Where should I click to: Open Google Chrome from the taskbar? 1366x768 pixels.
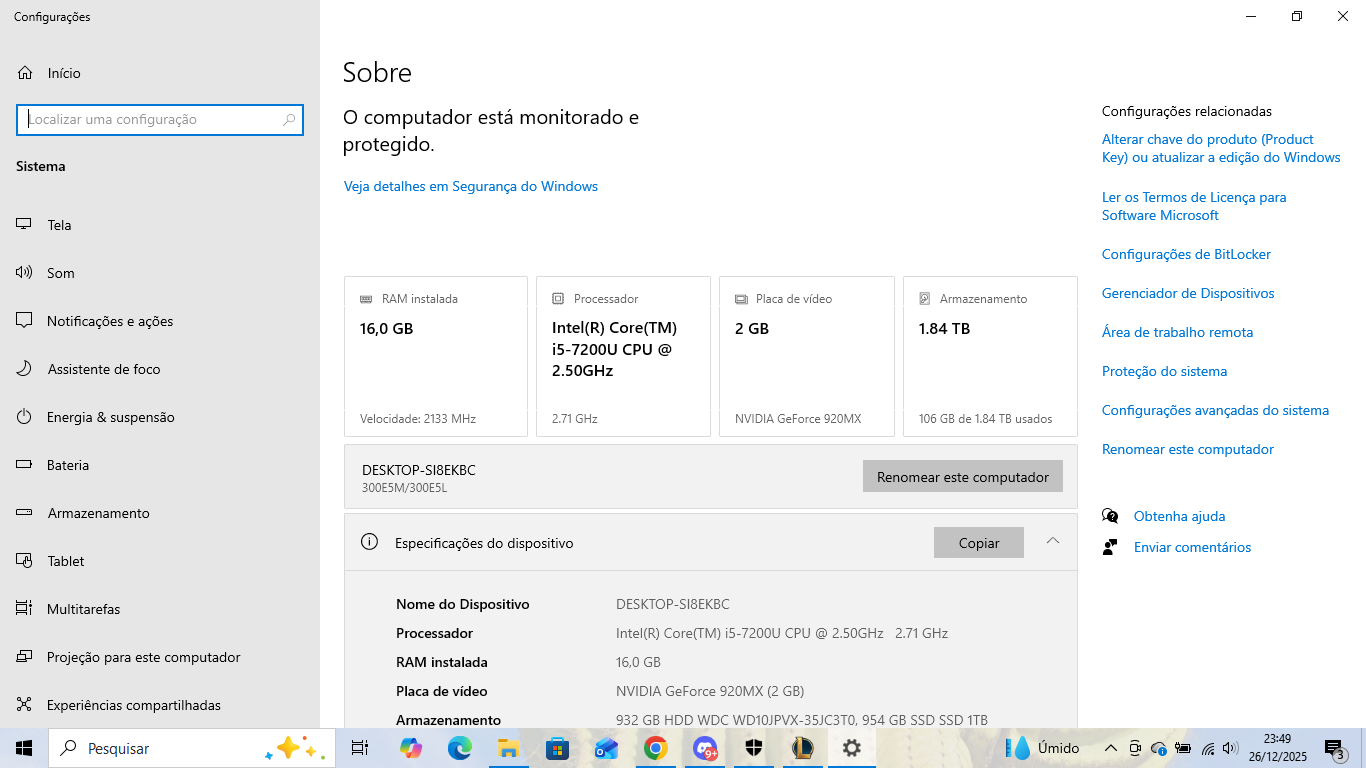click(x=655, y=748)
